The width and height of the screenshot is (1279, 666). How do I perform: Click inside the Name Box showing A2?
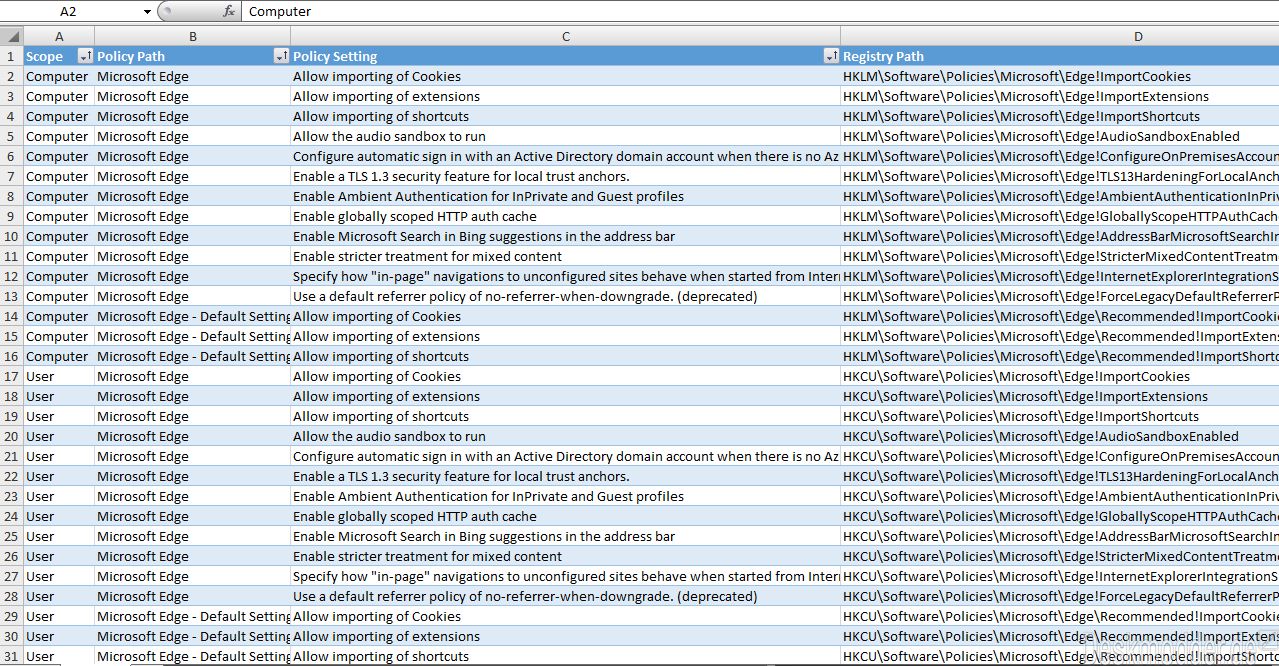[x=70, y=12]
